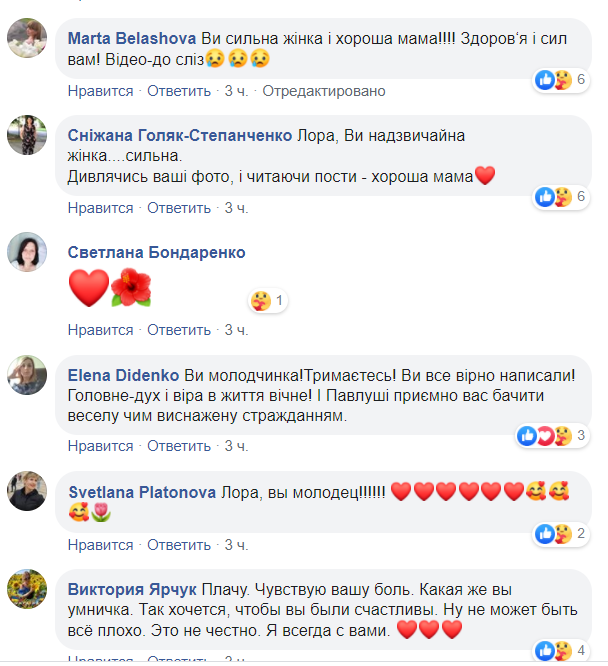Open Marta Belashova's profile picture
Screen dimensions: 608x666
click(x=27, y=39)
